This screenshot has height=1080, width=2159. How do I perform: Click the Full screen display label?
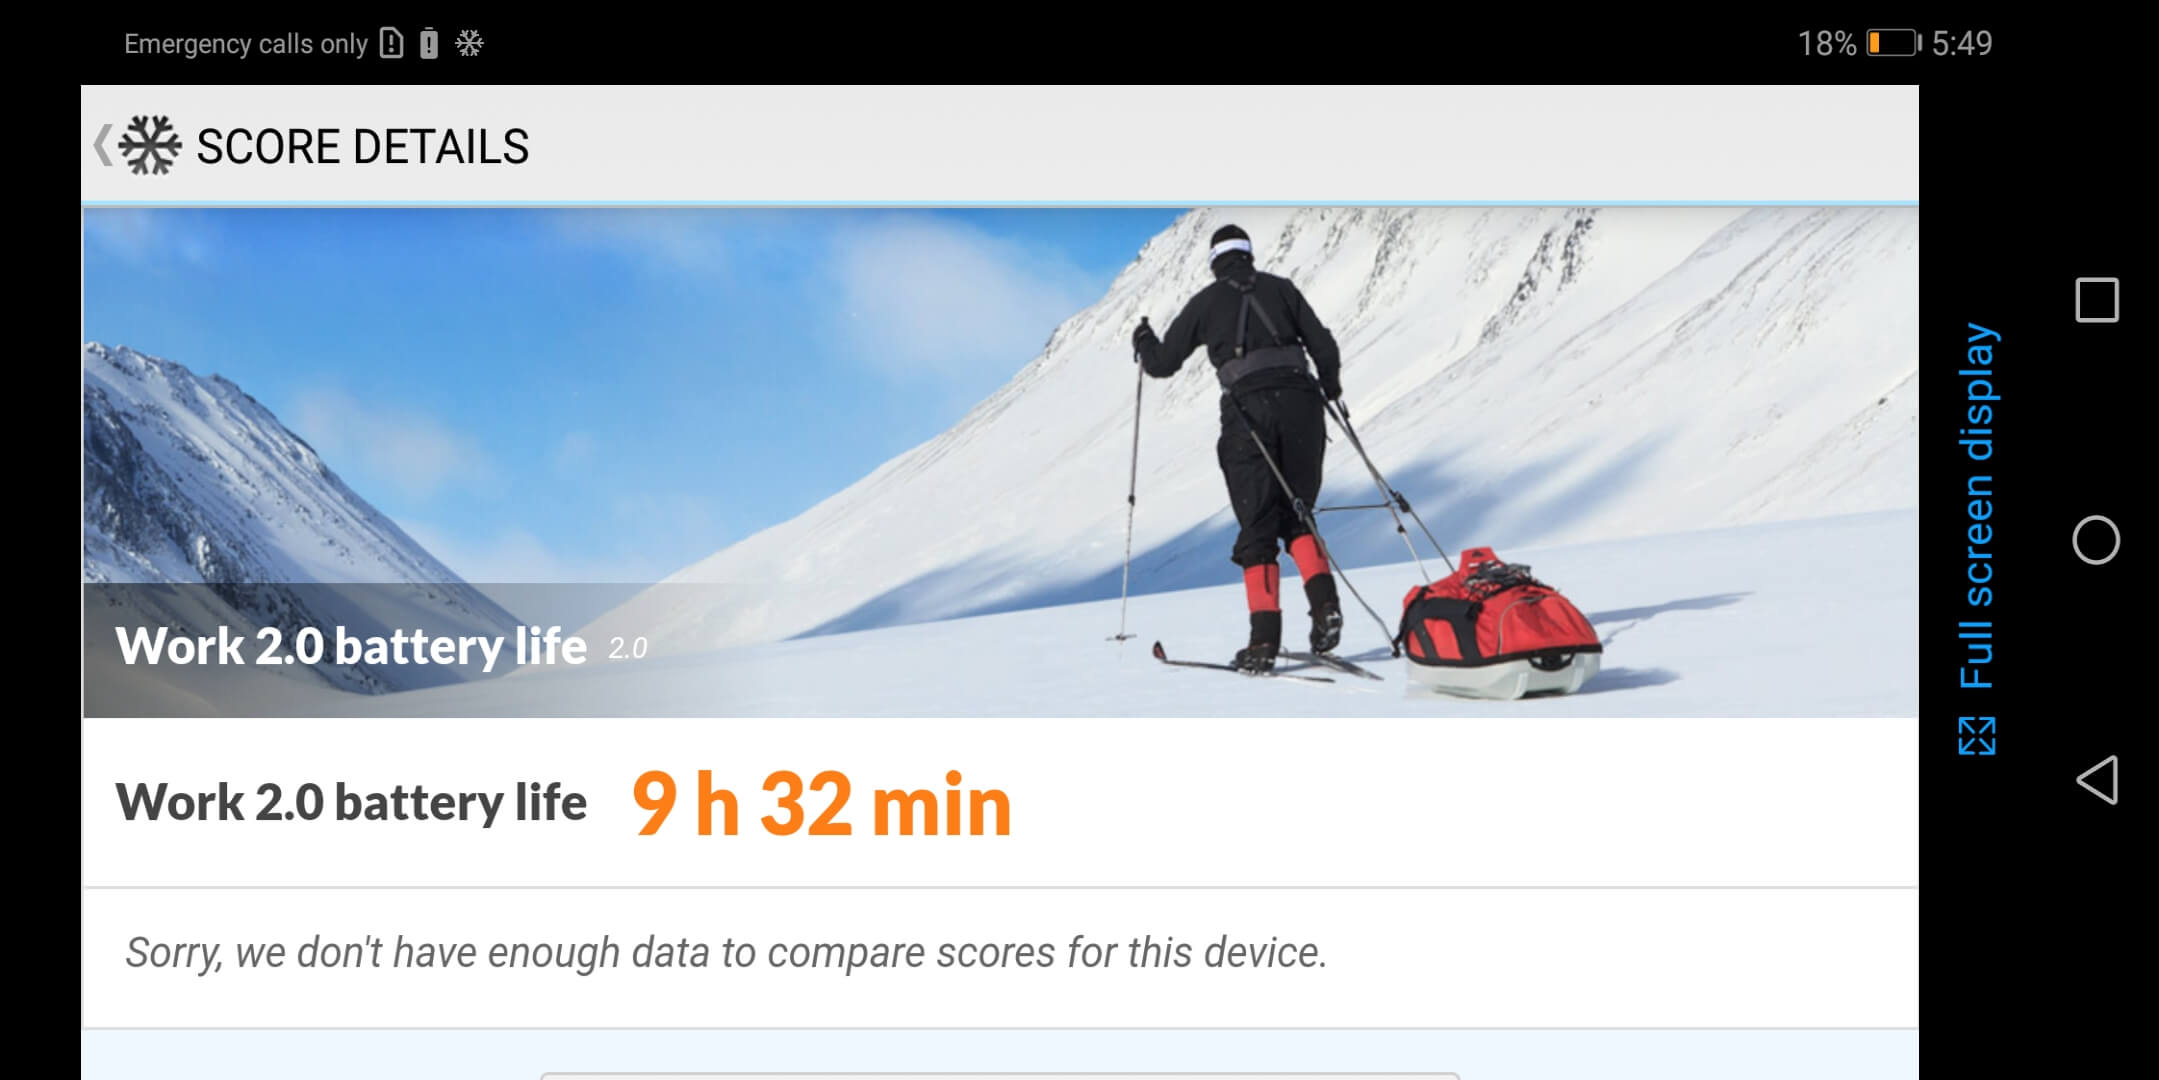click(1976, 506)
